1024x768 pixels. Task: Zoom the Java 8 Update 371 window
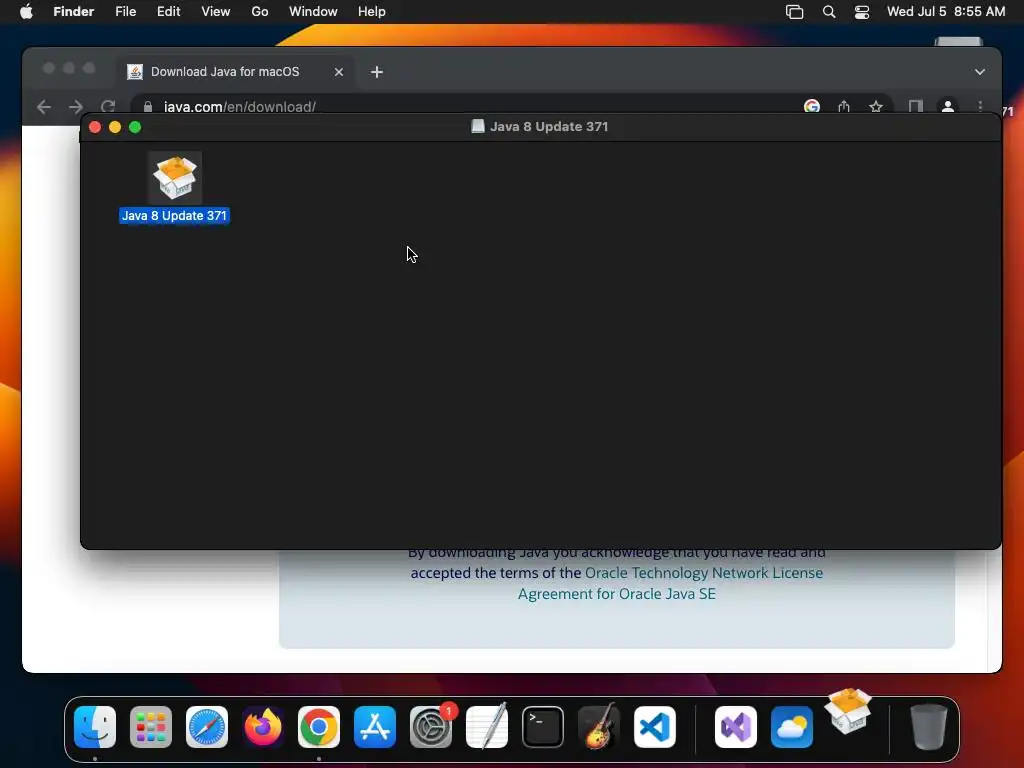tap(135, 127)
